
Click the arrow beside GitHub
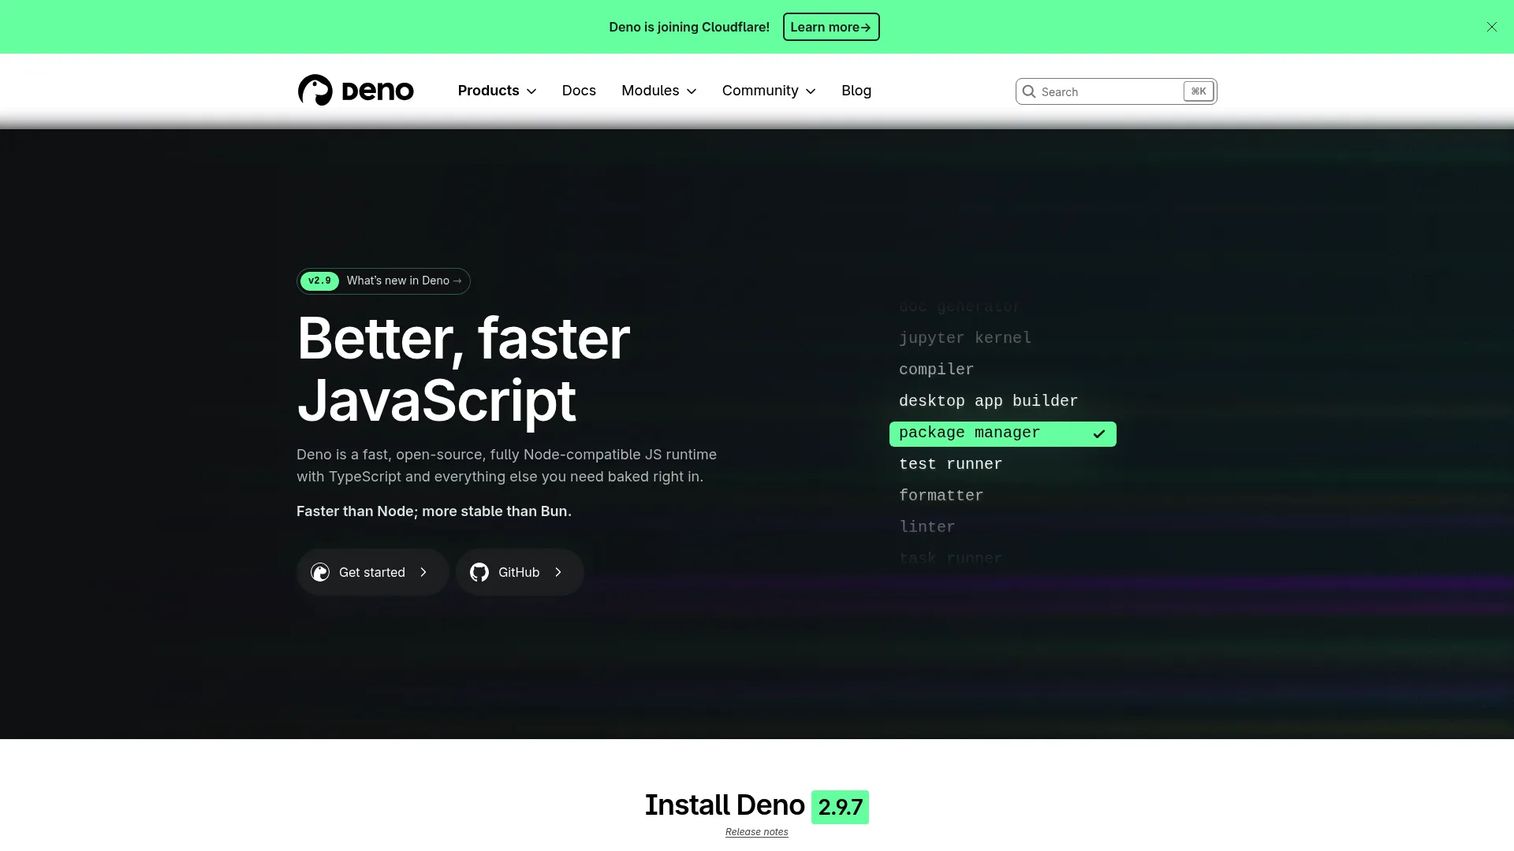point(558,572)
